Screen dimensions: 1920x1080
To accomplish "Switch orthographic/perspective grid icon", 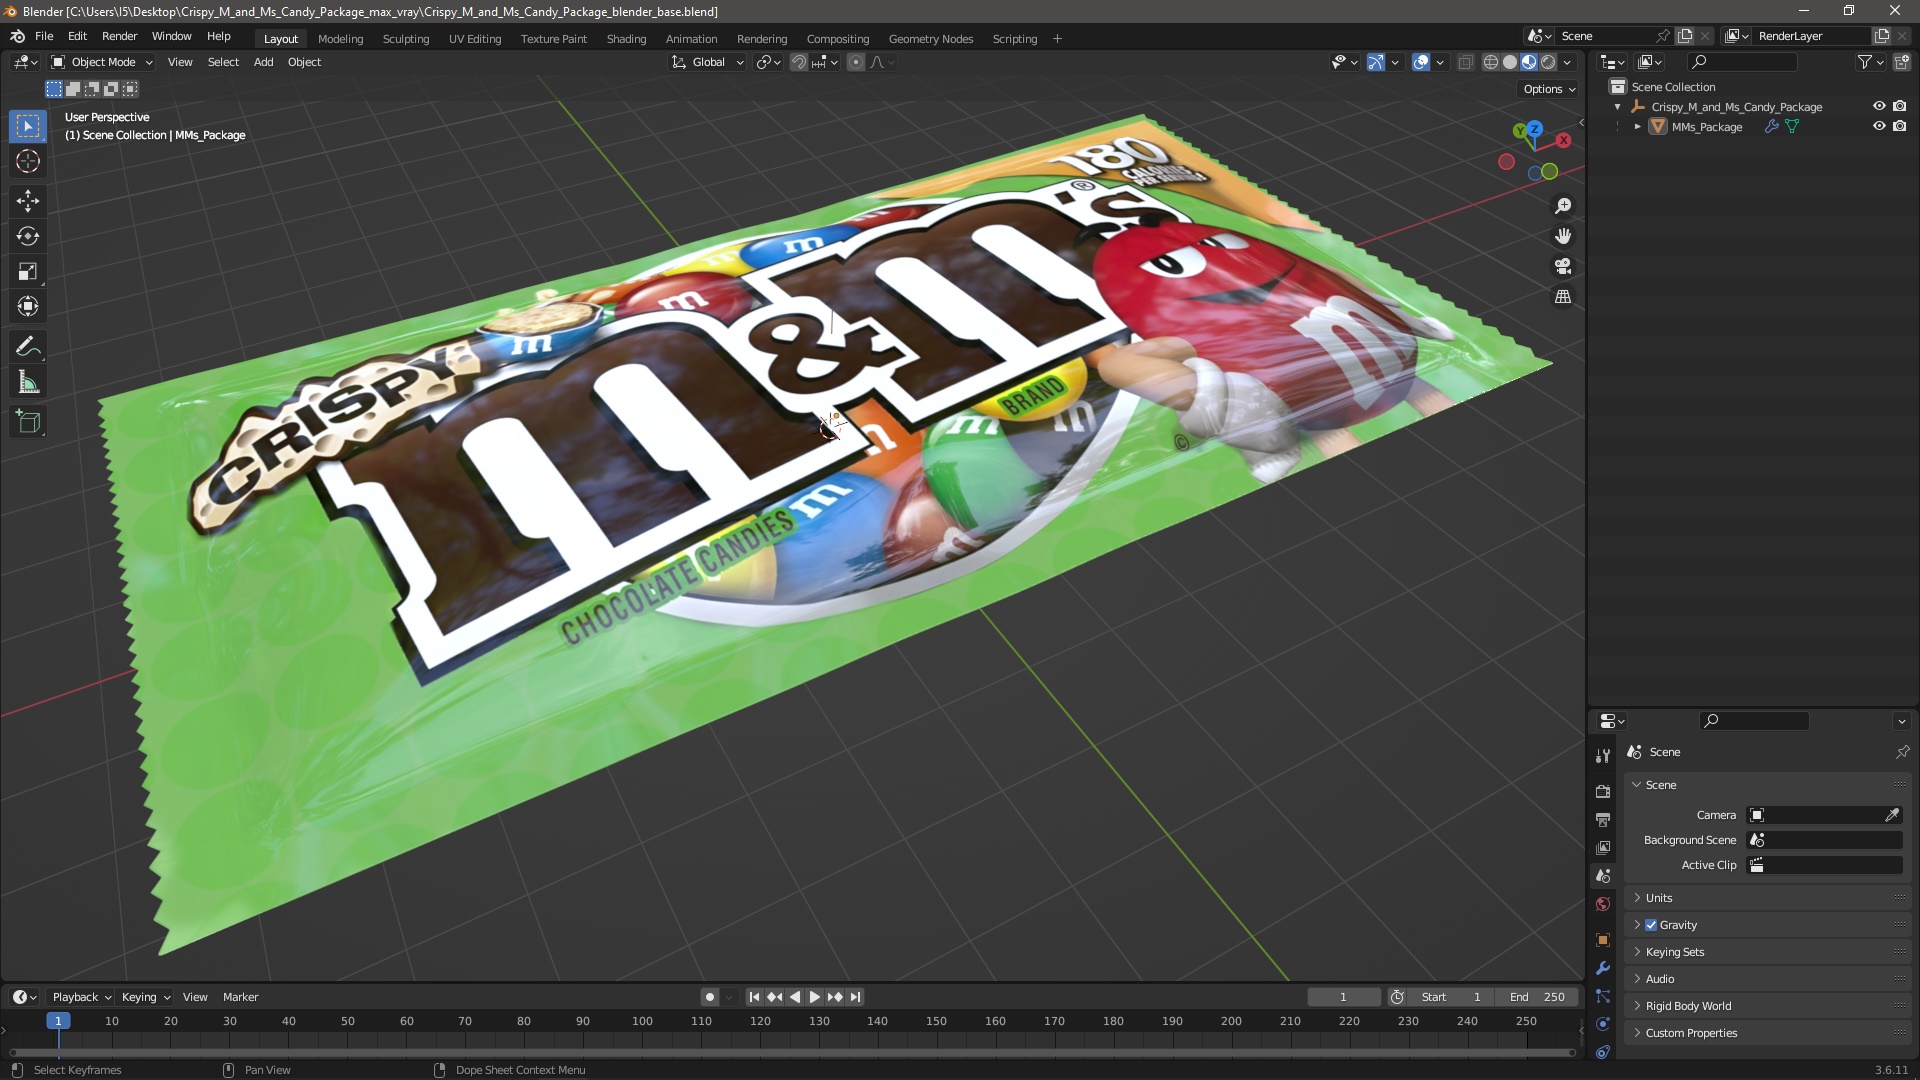I will tap(1563, 297).
